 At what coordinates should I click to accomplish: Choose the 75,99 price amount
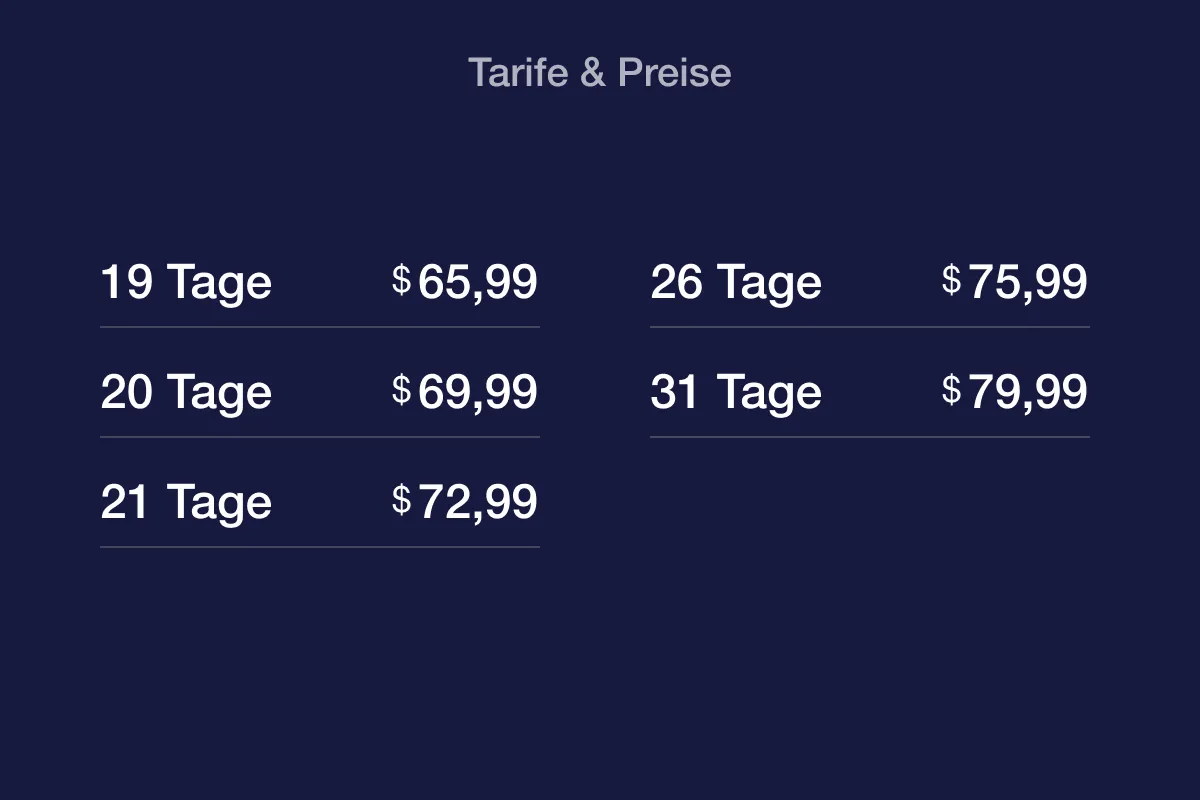click(x=1028, y=282)
